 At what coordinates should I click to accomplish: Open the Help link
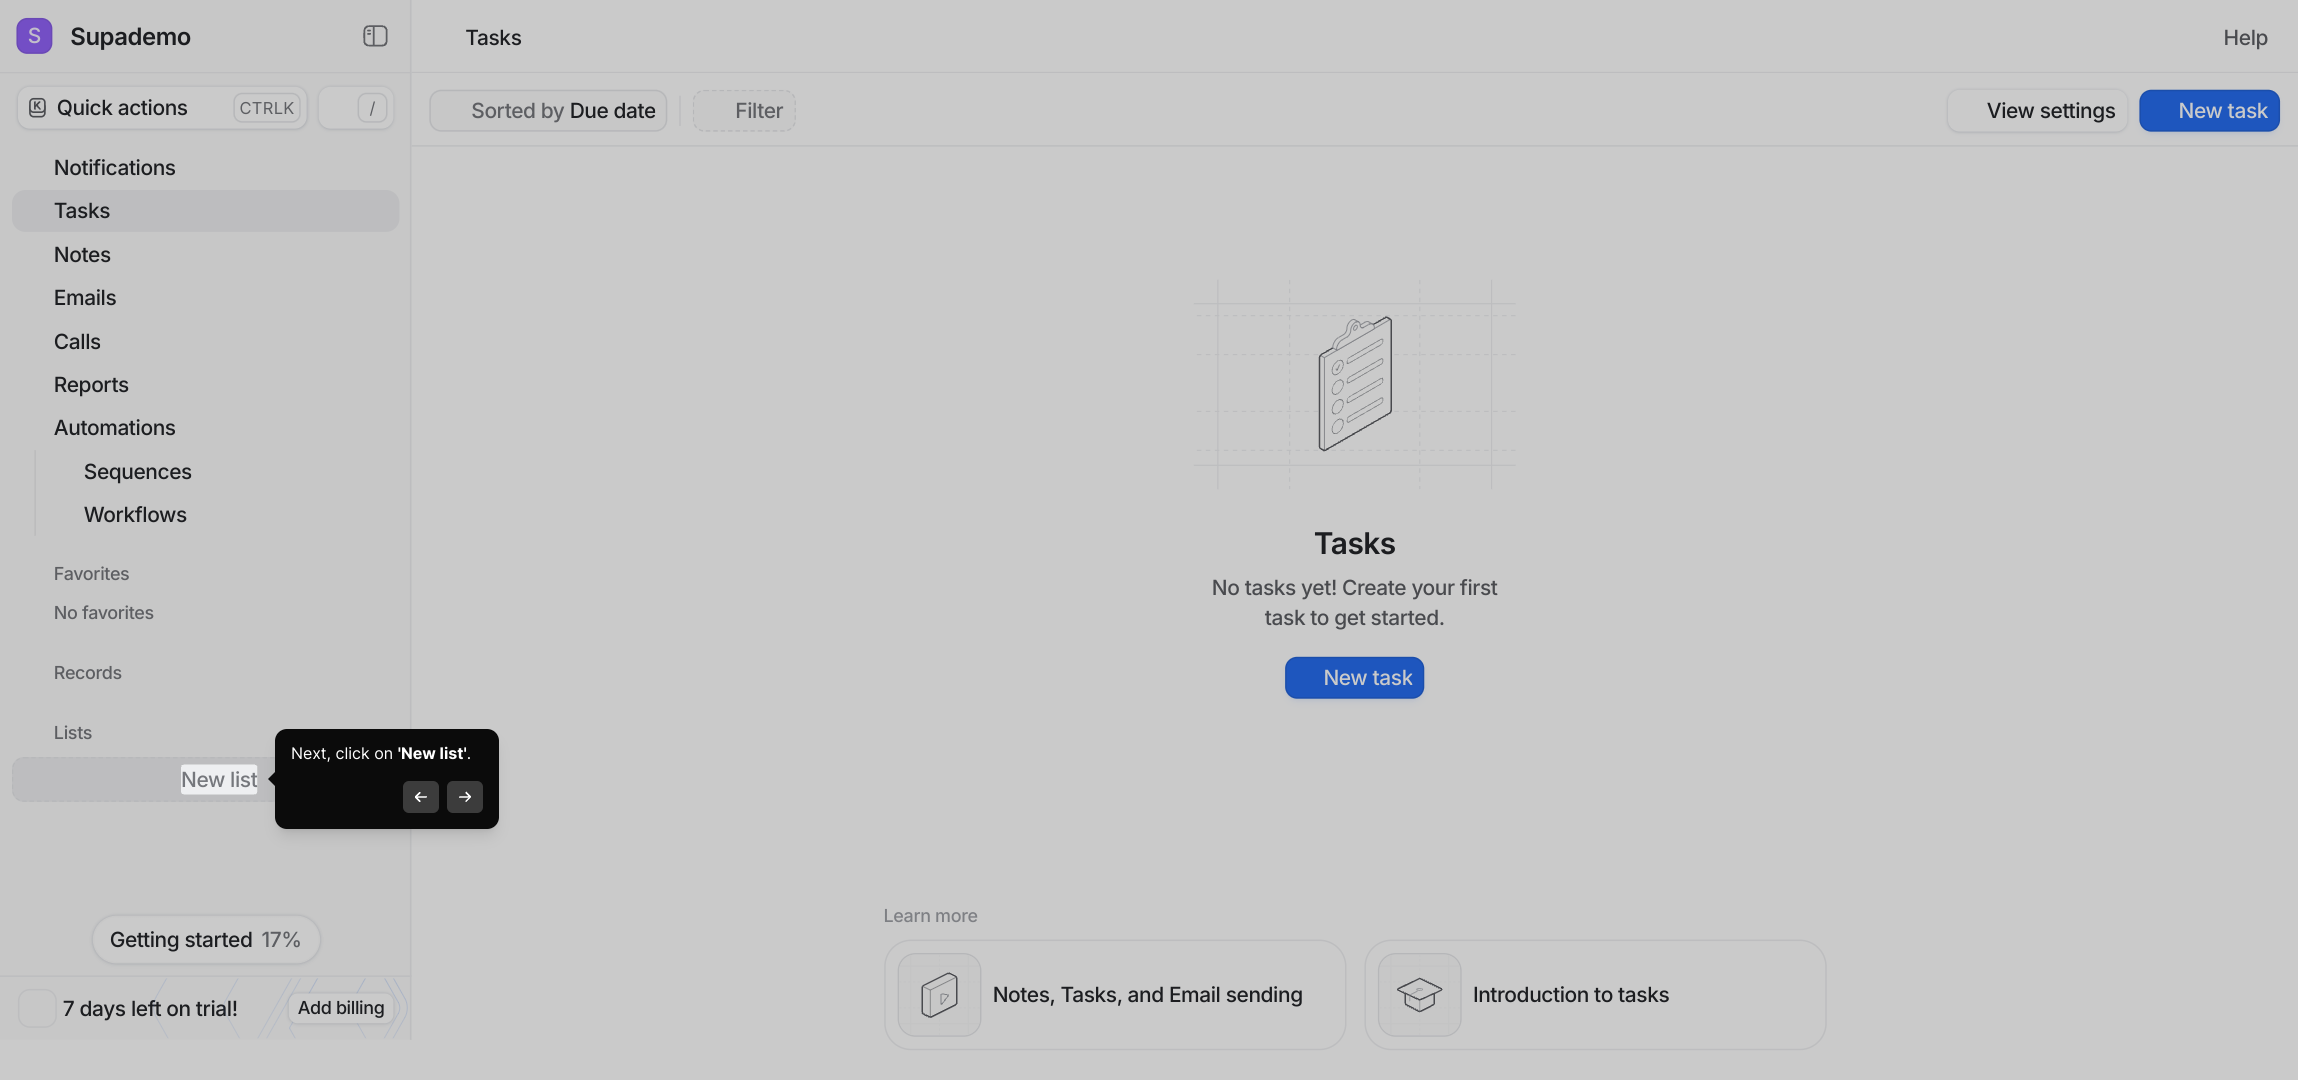coord(2244,38)
